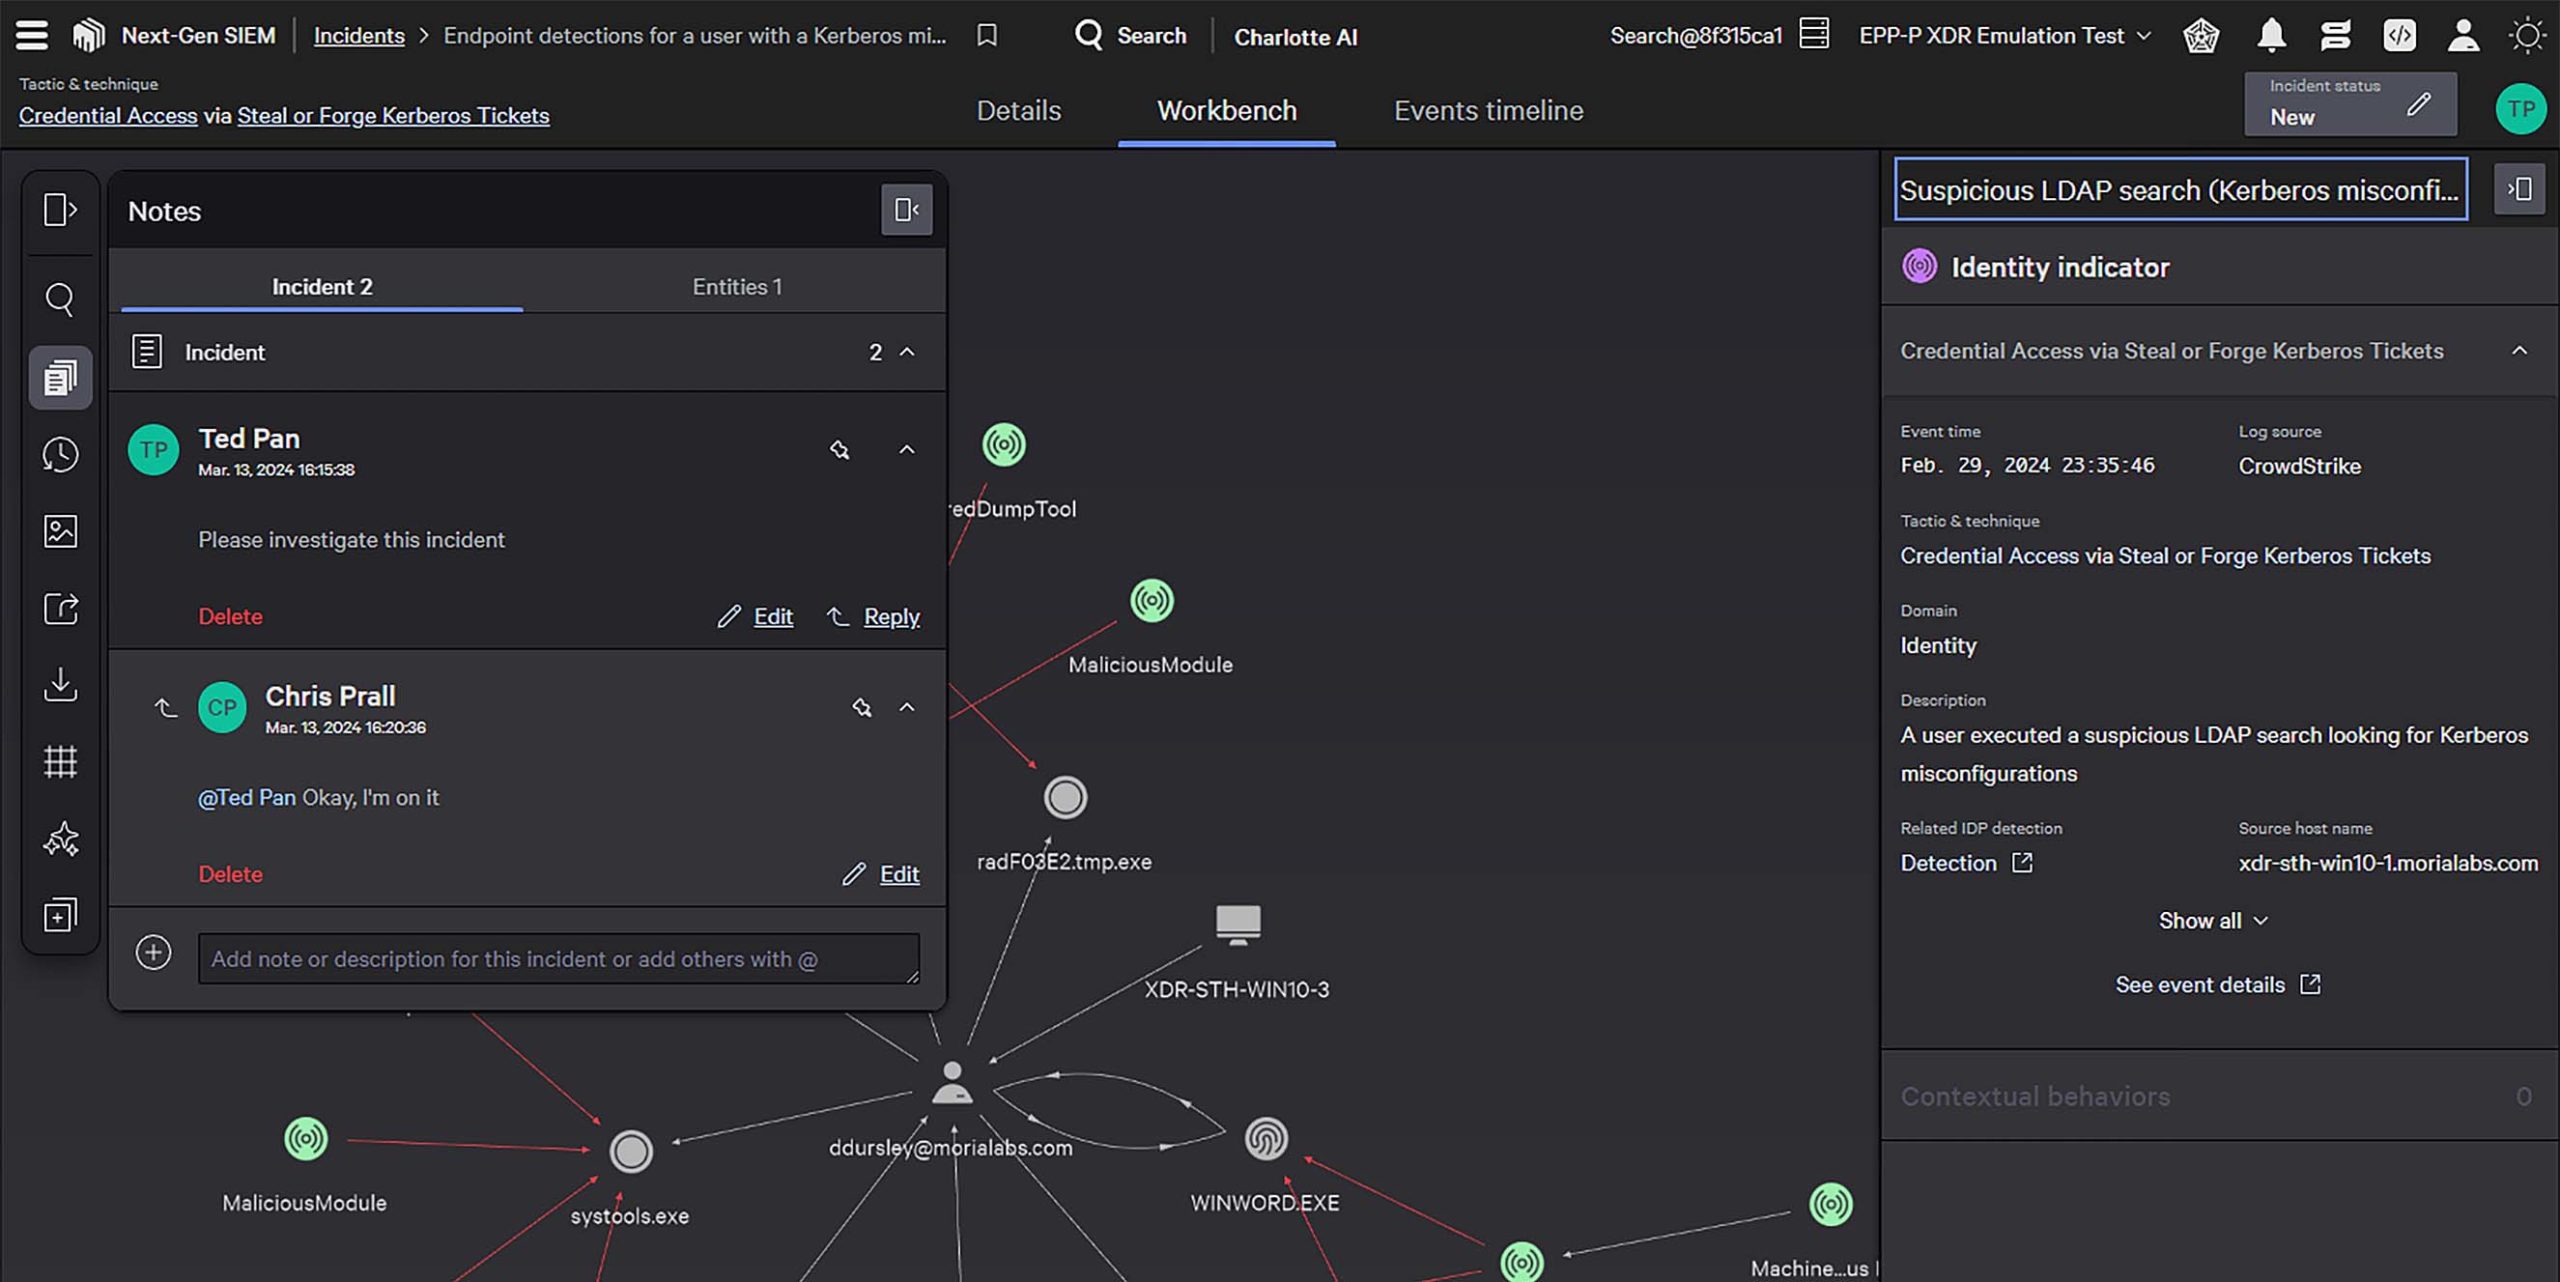The width and height of the screenshot is (2560, 1282).
Task: Click the note input field for this incident
Action: (558, 958)
